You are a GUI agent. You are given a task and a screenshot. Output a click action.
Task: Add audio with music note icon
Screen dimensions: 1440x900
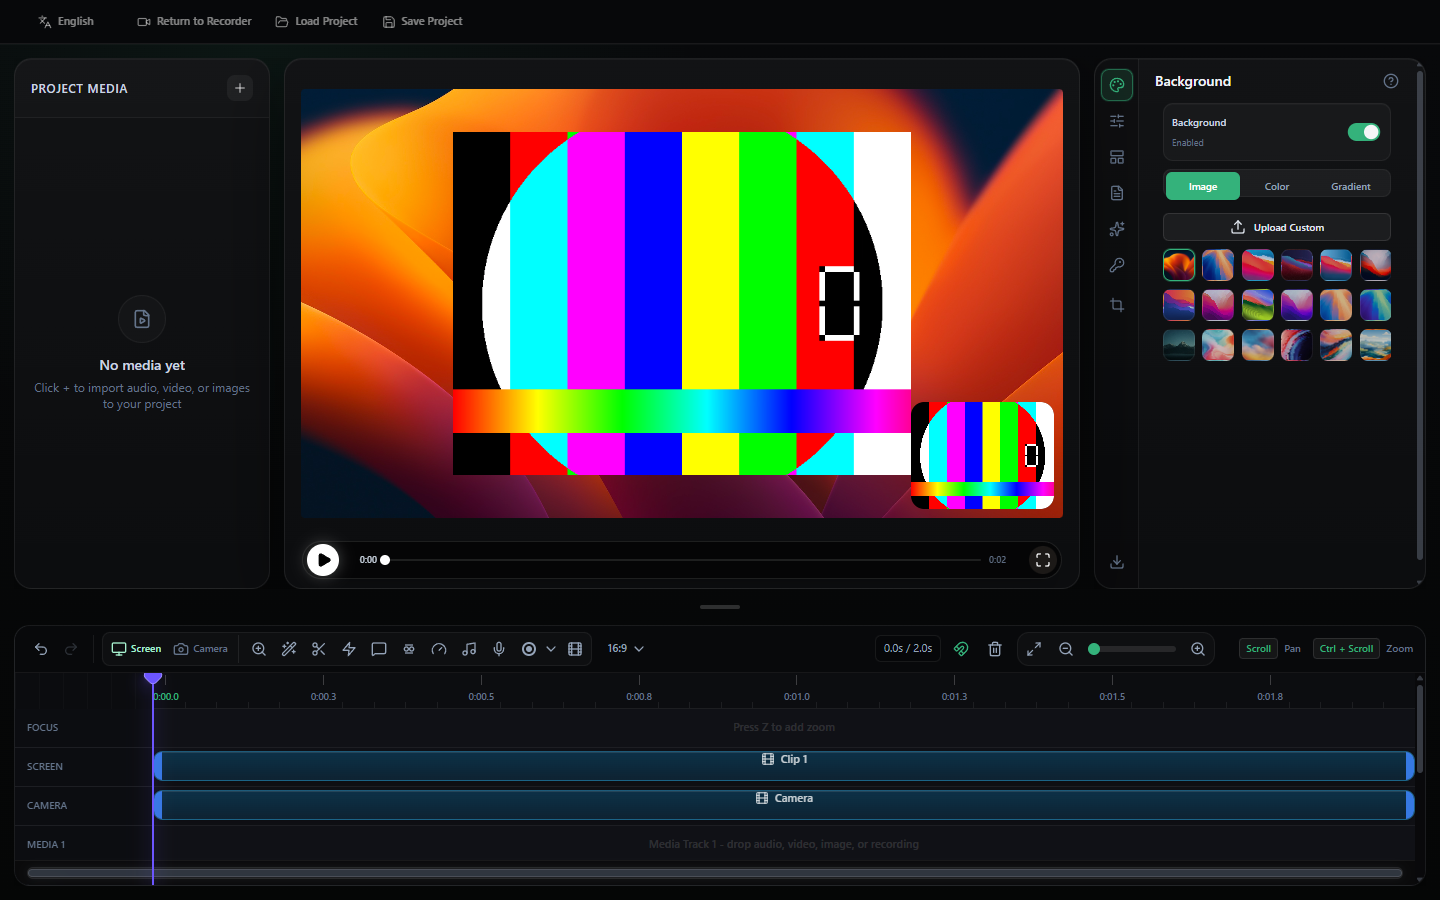(469, 649)
